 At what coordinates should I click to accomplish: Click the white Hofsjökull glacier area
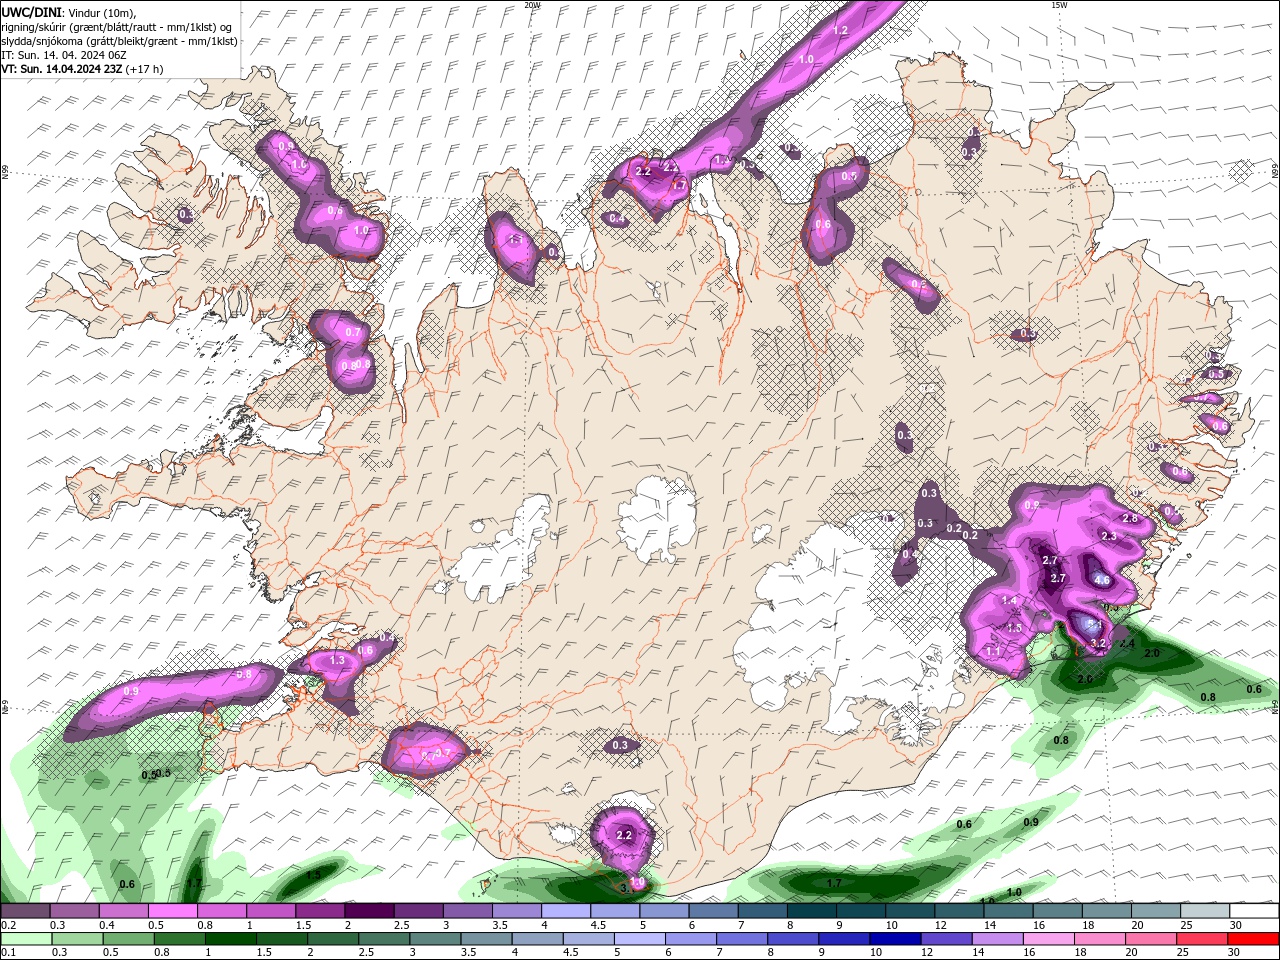click(x=657, y=518)
